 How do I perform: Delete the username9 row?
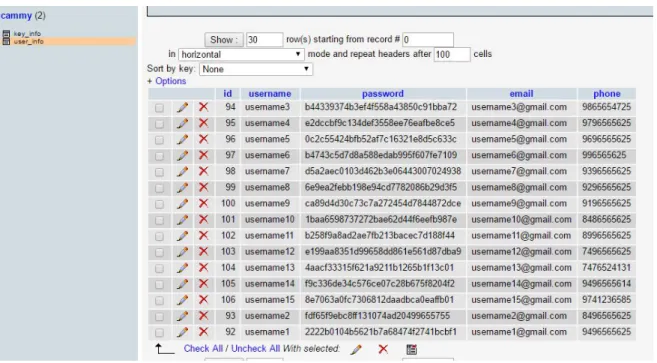point(204,203)
